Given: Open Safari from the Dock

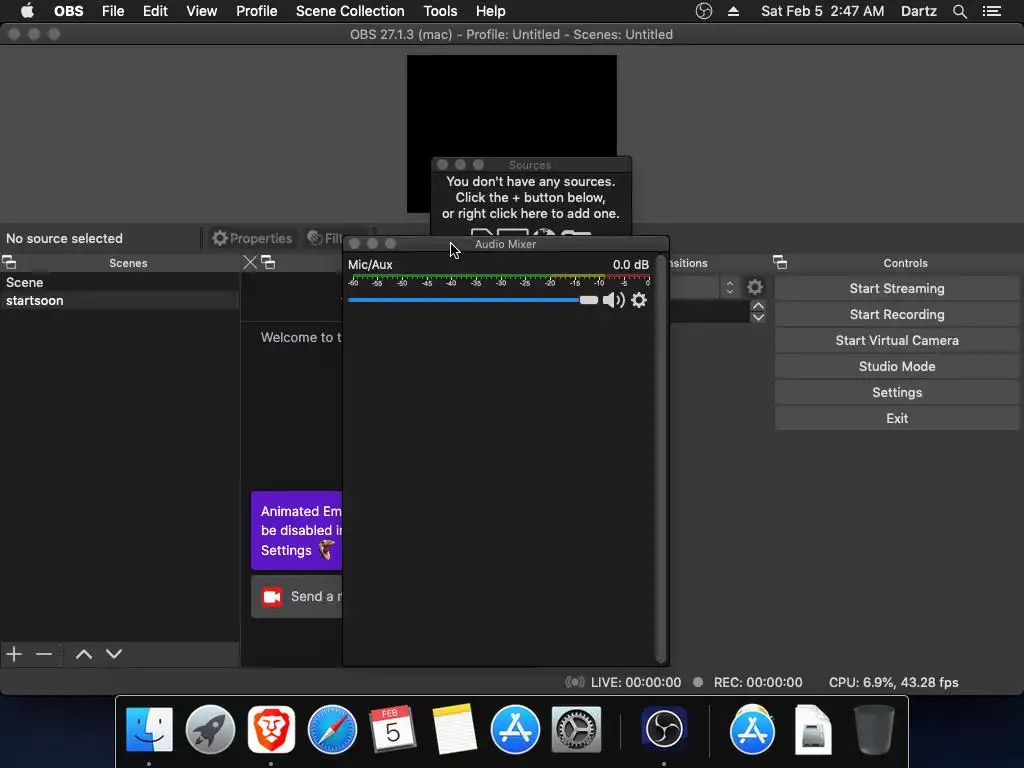Looking at the screenshot, I should pos(332,729).
